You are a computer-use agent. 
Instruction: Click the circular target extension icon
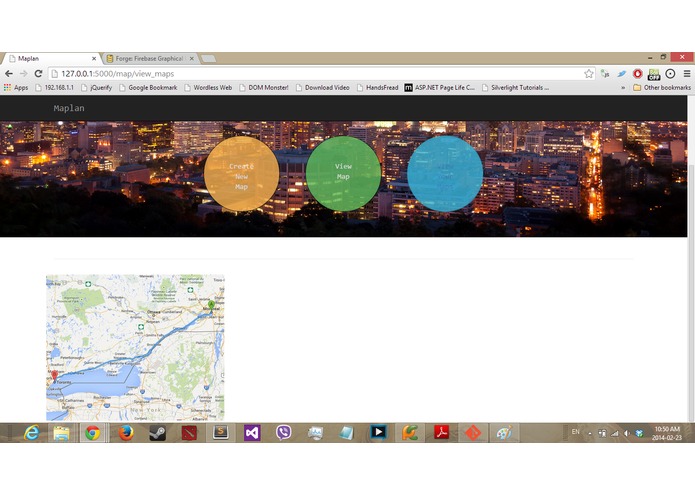(x=670, y=74)
